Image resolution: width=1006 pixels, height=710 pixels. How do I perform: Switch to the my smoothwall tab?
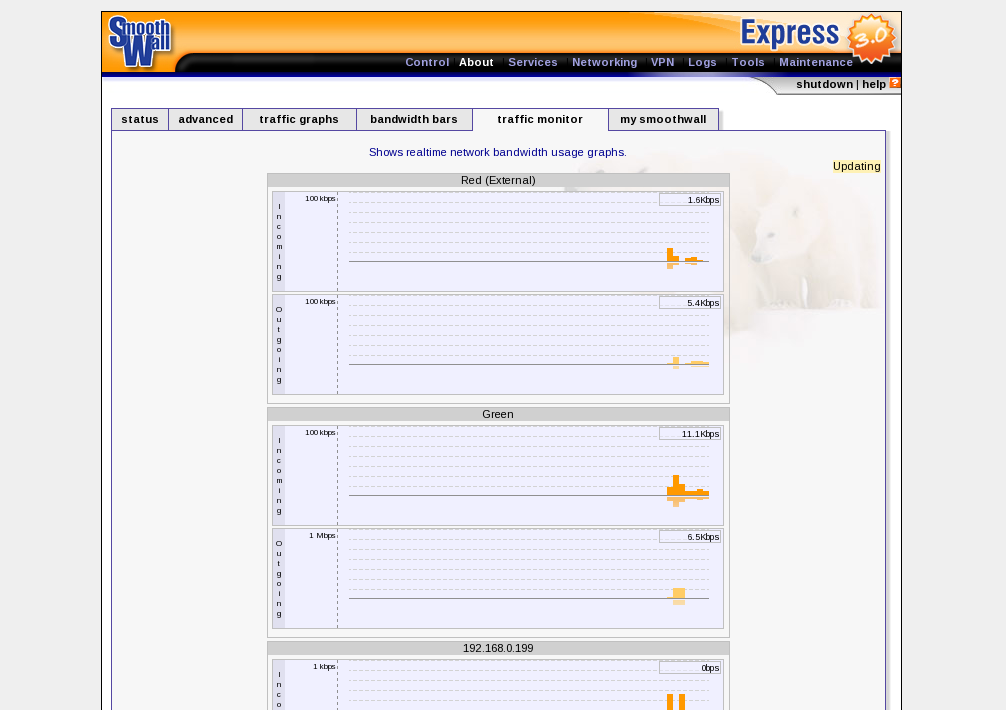pyautogui.click(x=663, y=119)
